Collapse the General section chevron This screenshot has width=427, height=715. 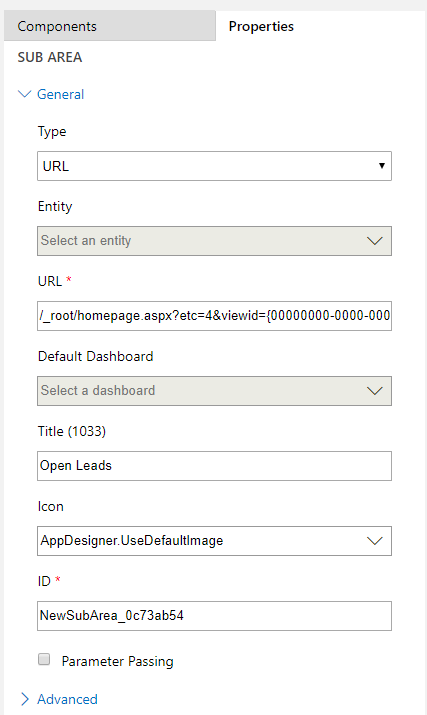click(24, 94)
